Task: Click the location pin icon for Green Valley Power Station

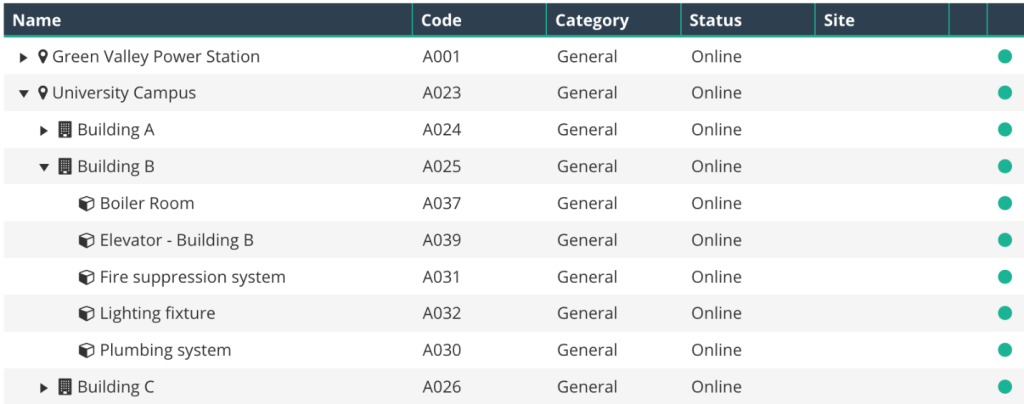Action: [x=43, y=57]
